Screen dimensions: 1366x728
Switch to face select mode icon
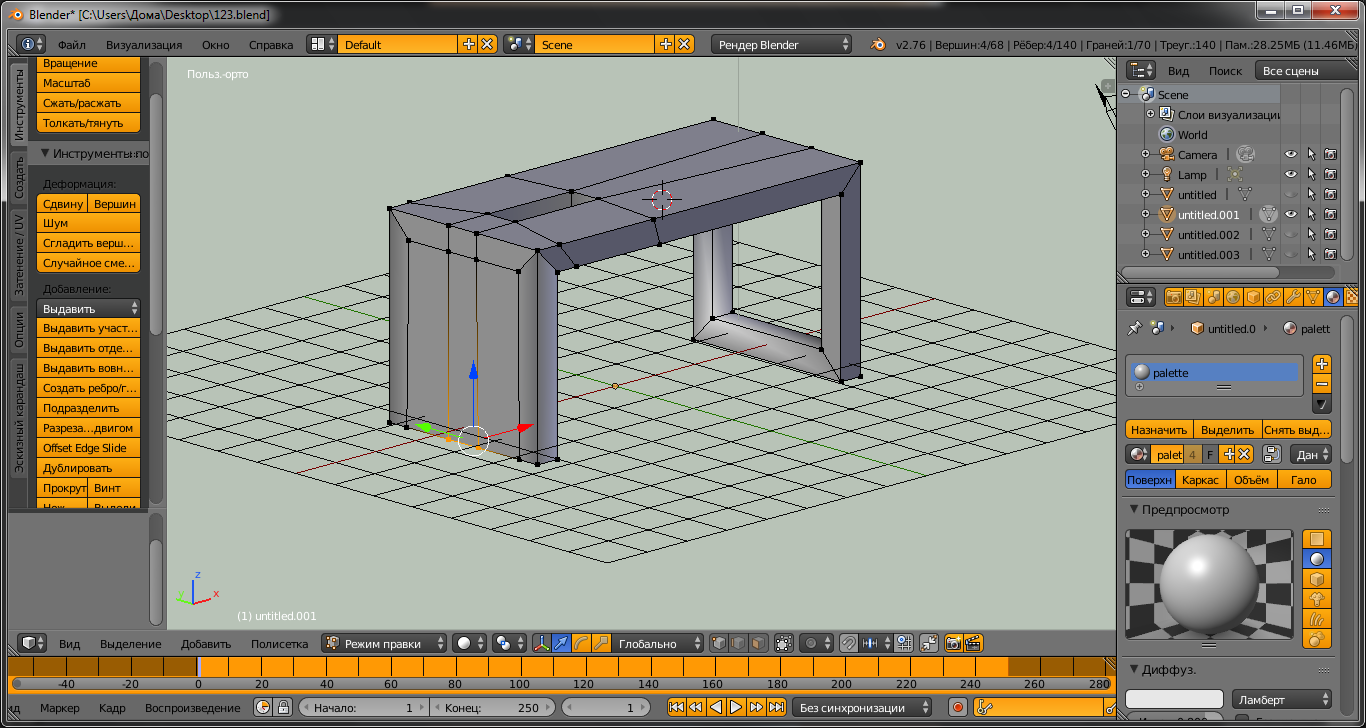[758, 643]
